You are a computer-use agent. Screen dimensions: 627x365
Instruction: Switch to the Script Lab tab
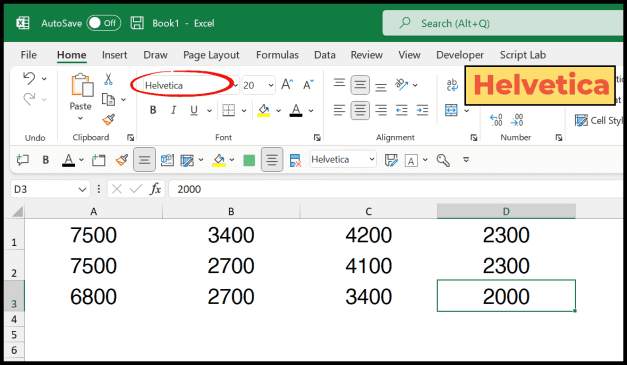pos(523,55)
